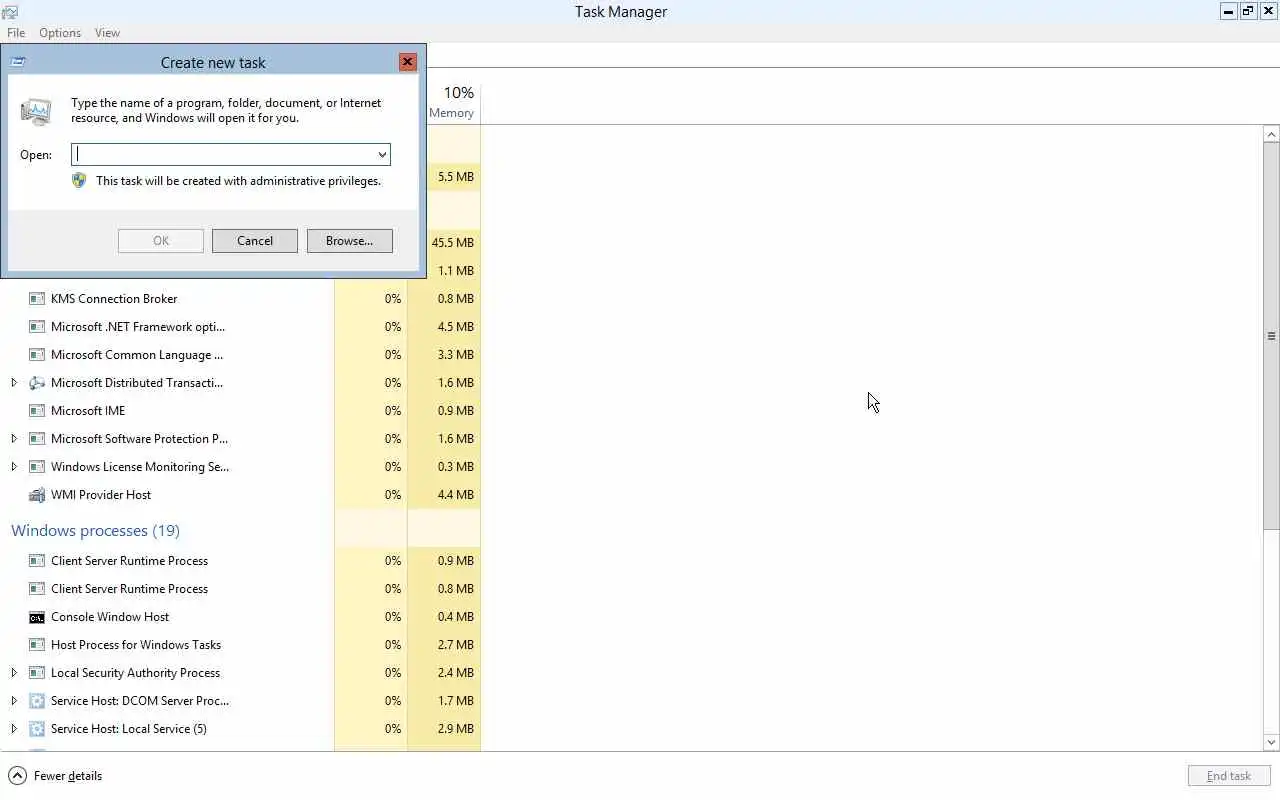Click the Host Process for Windows Tasks icon
The image size is (1280, 800).
[37, 645]
